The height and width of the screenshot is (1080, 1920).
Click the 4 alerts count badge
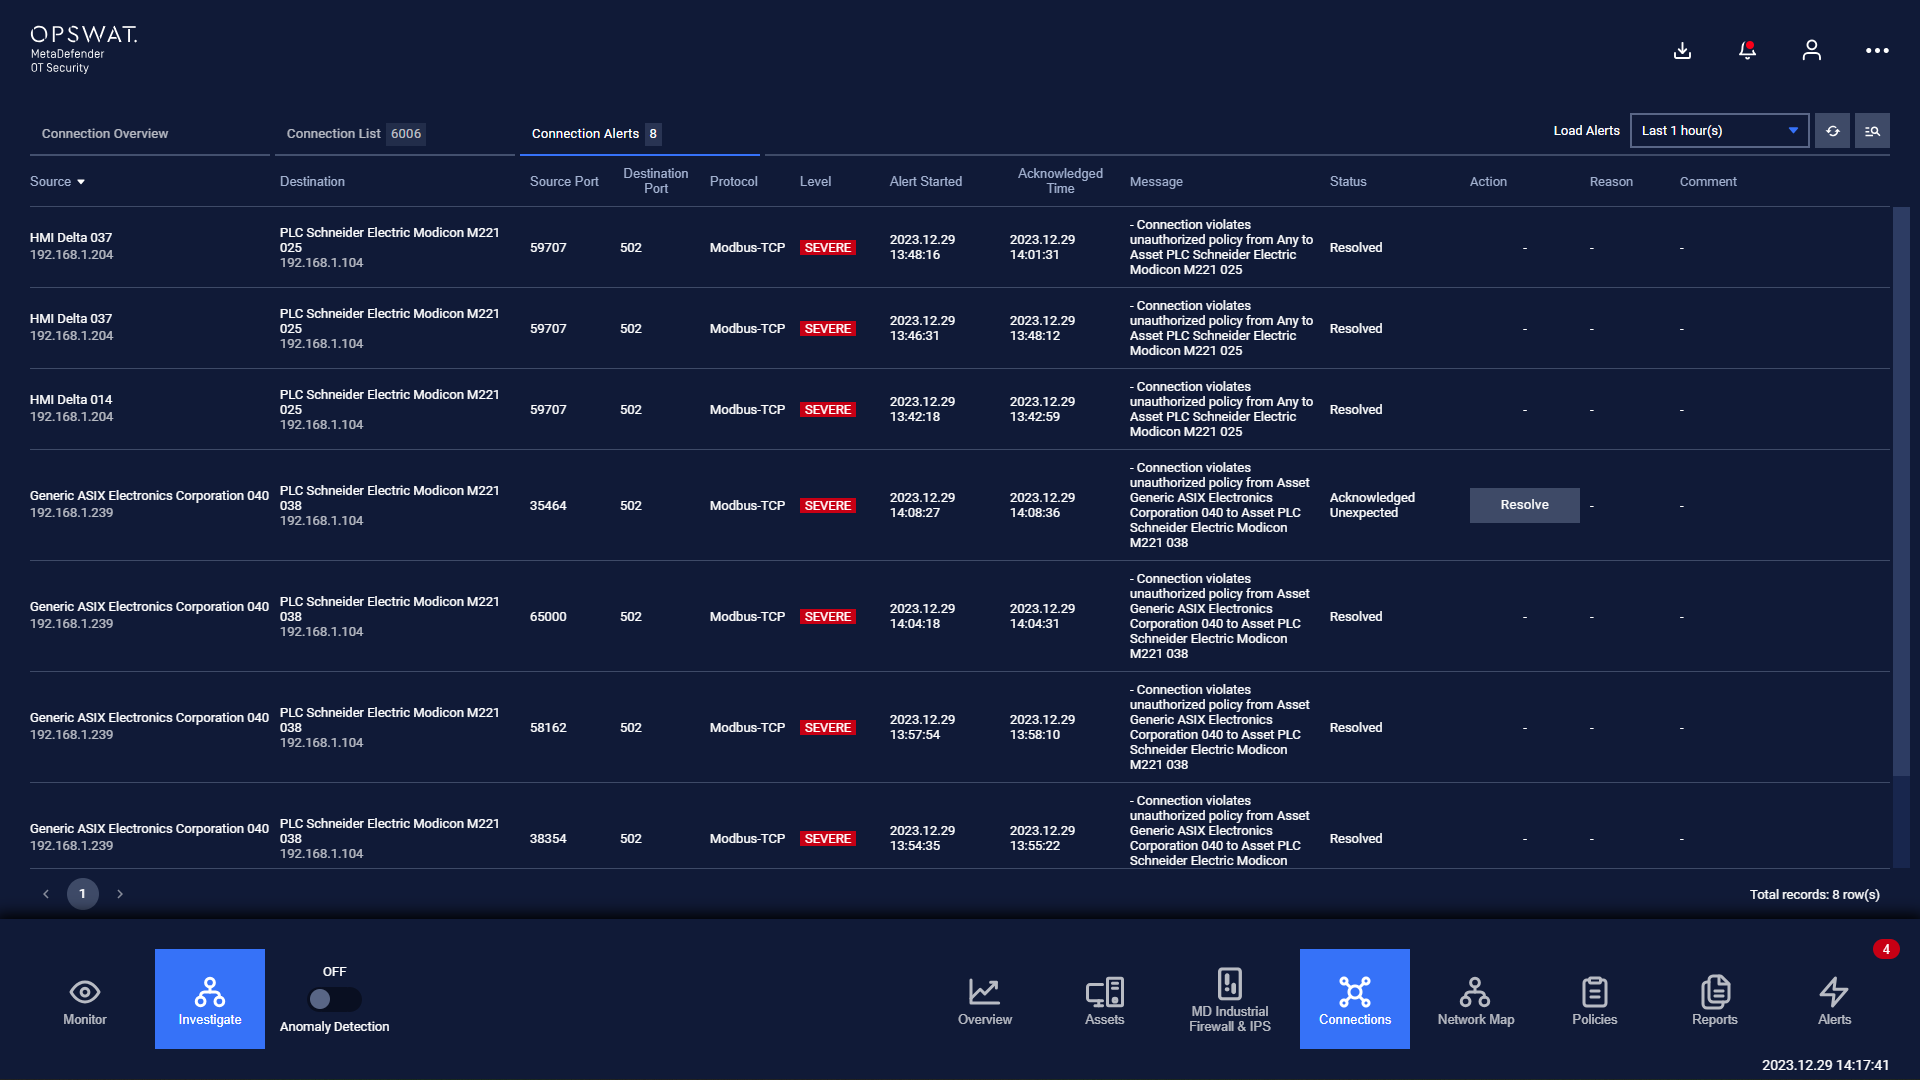[1886, 949]
